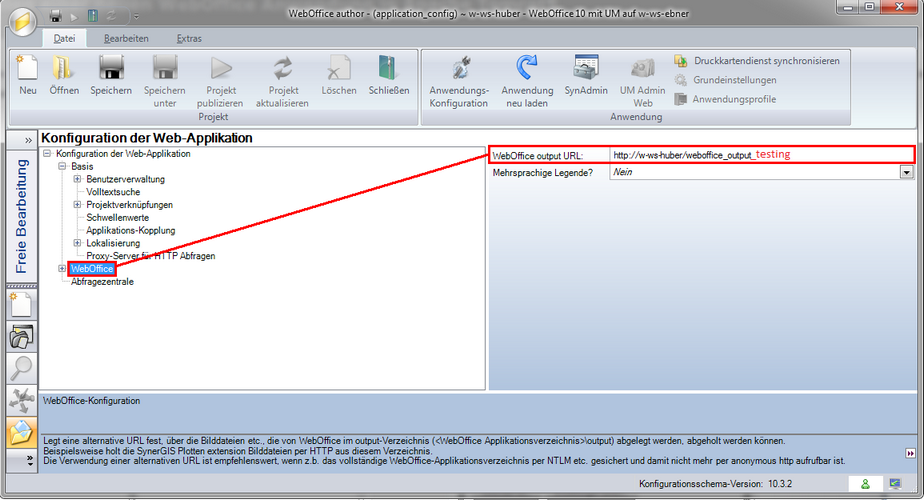Switch to the Datei tab
The height and width of the screenshot is (500, 924).
click(64, 38)
